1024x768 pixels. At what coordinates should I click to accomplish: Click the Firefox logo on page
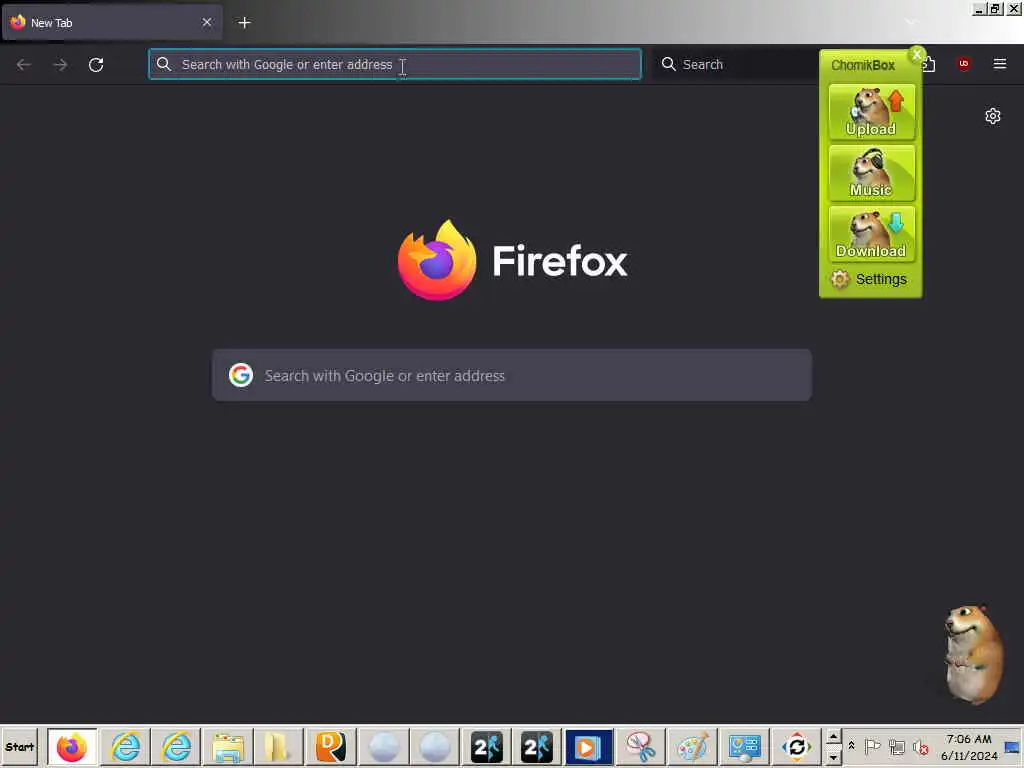tap(512, 261)
